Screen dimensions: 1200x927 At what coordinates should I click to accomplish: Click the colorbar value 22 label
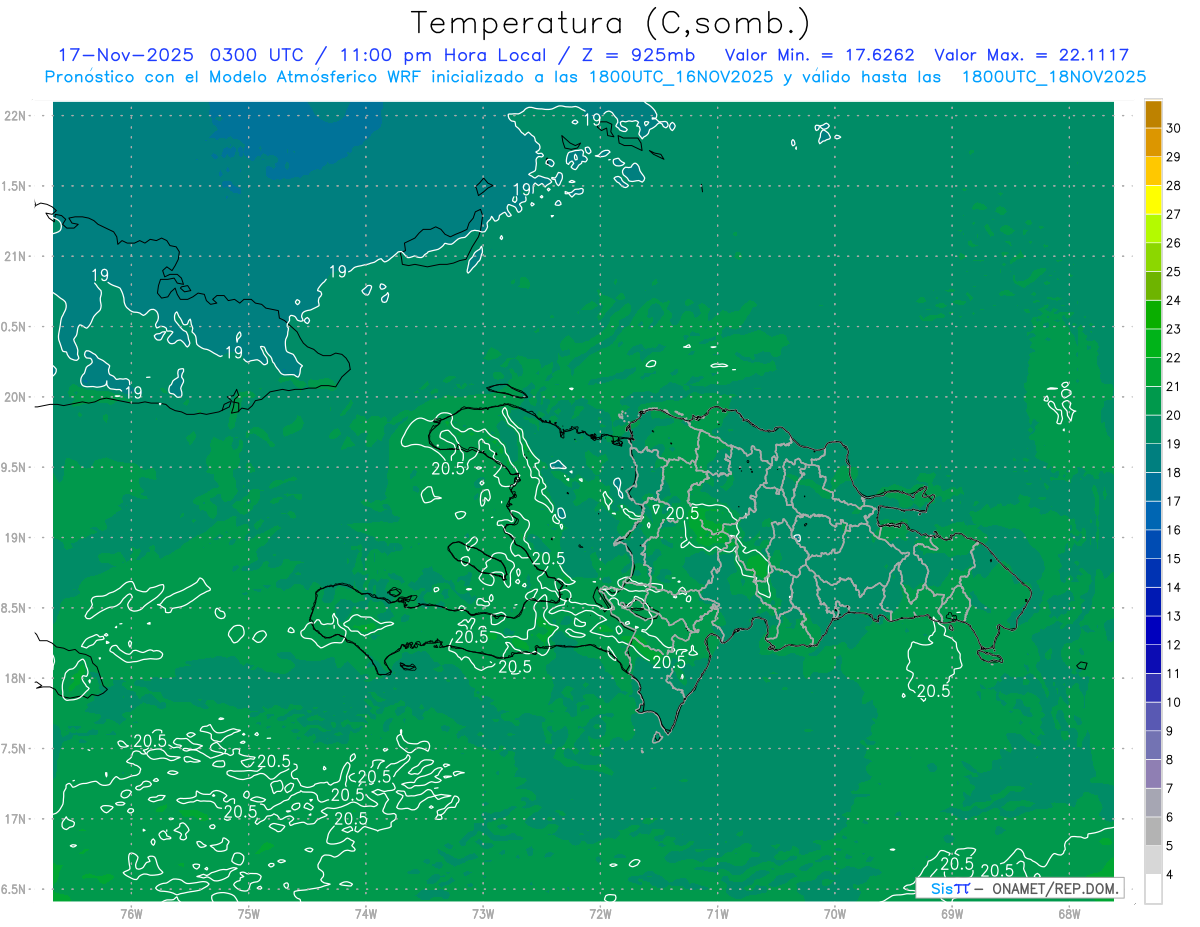[x=1174, y=358]
